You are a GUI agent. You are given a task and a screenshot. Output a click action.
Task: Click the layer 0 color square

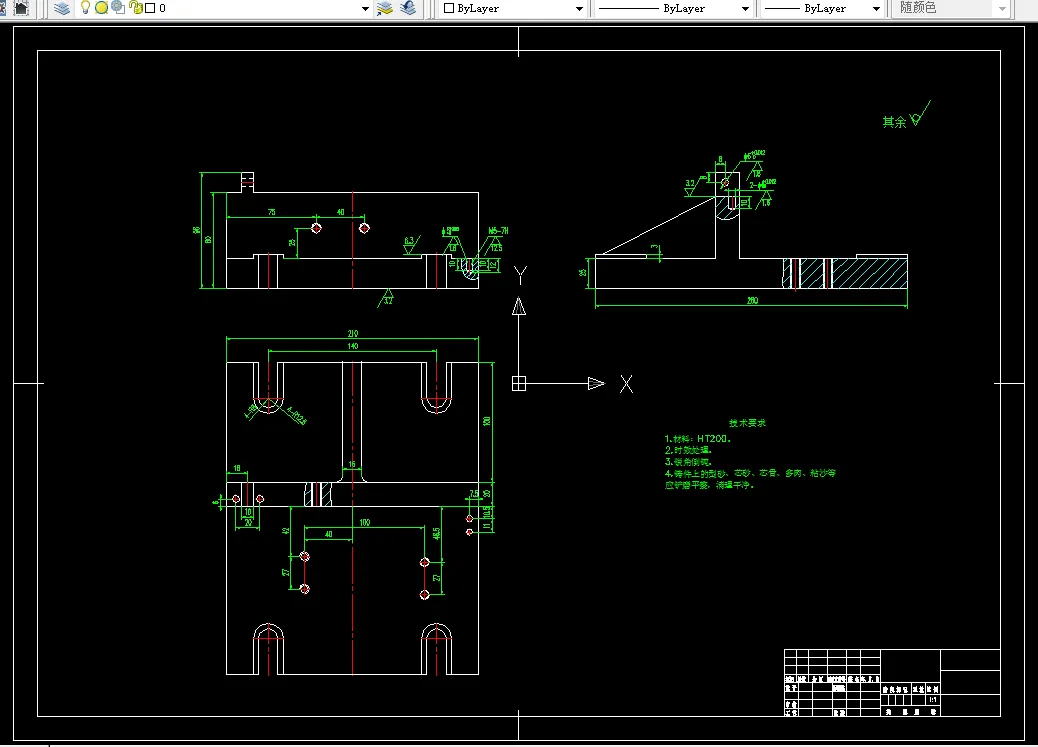pyautogui.click(x=150, y=9)
